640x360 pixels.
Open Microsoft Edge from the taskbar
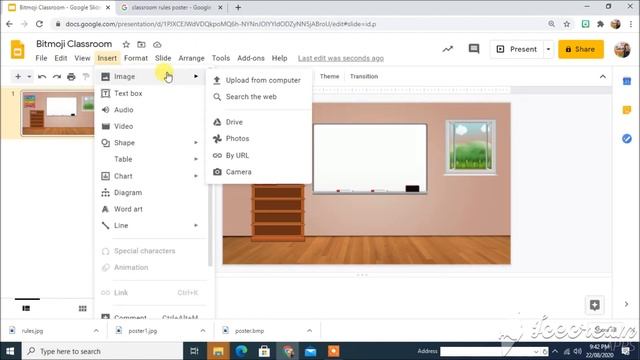coord(241,351)
